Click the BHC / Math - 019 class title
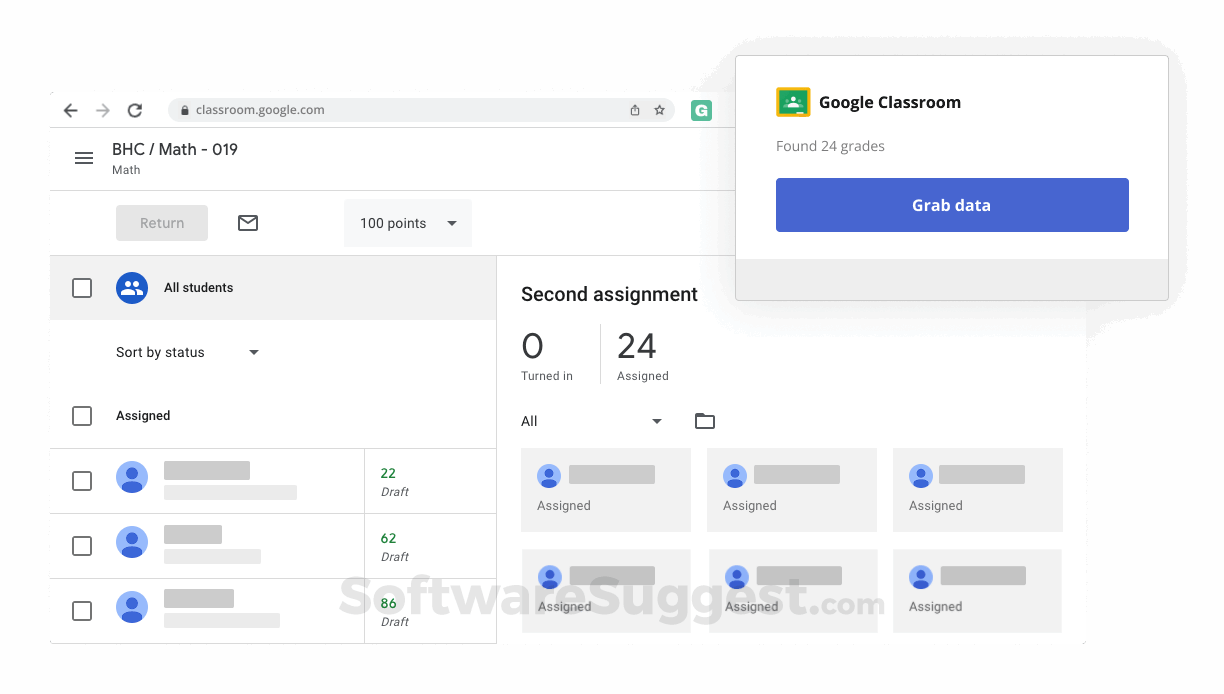 click(x=175, y=149)
